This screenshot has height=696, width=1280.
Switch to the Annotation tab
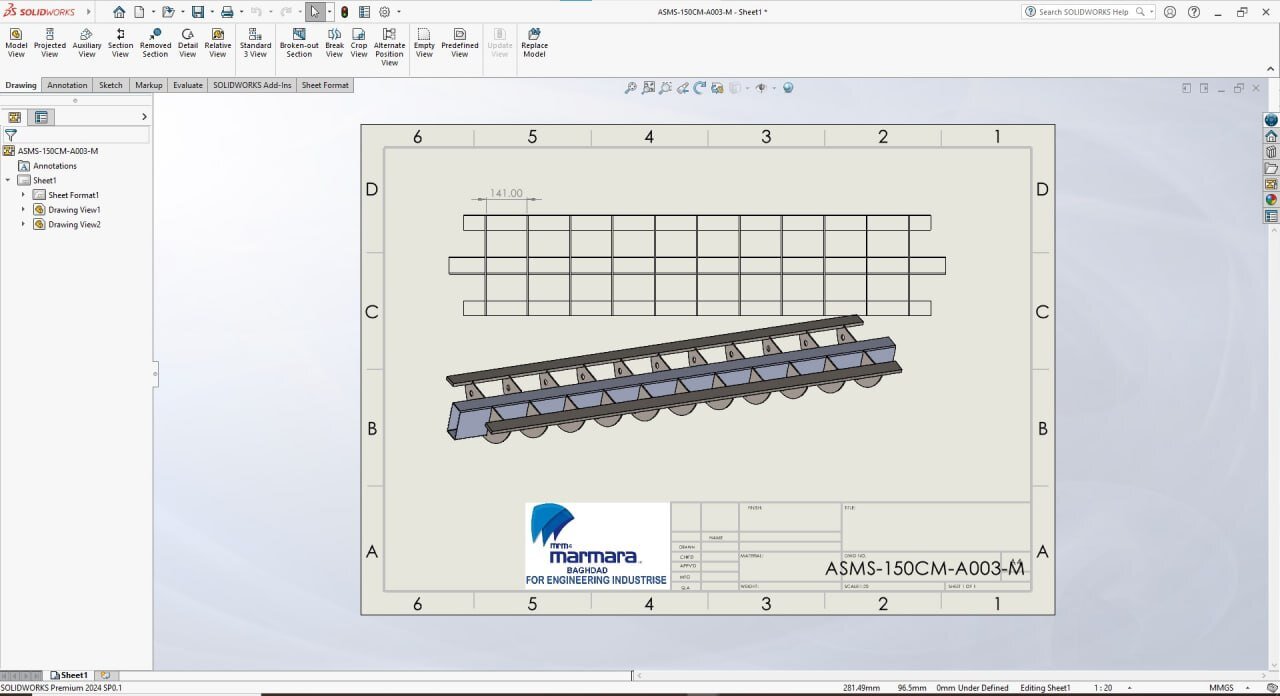click(x=67, y=85)
